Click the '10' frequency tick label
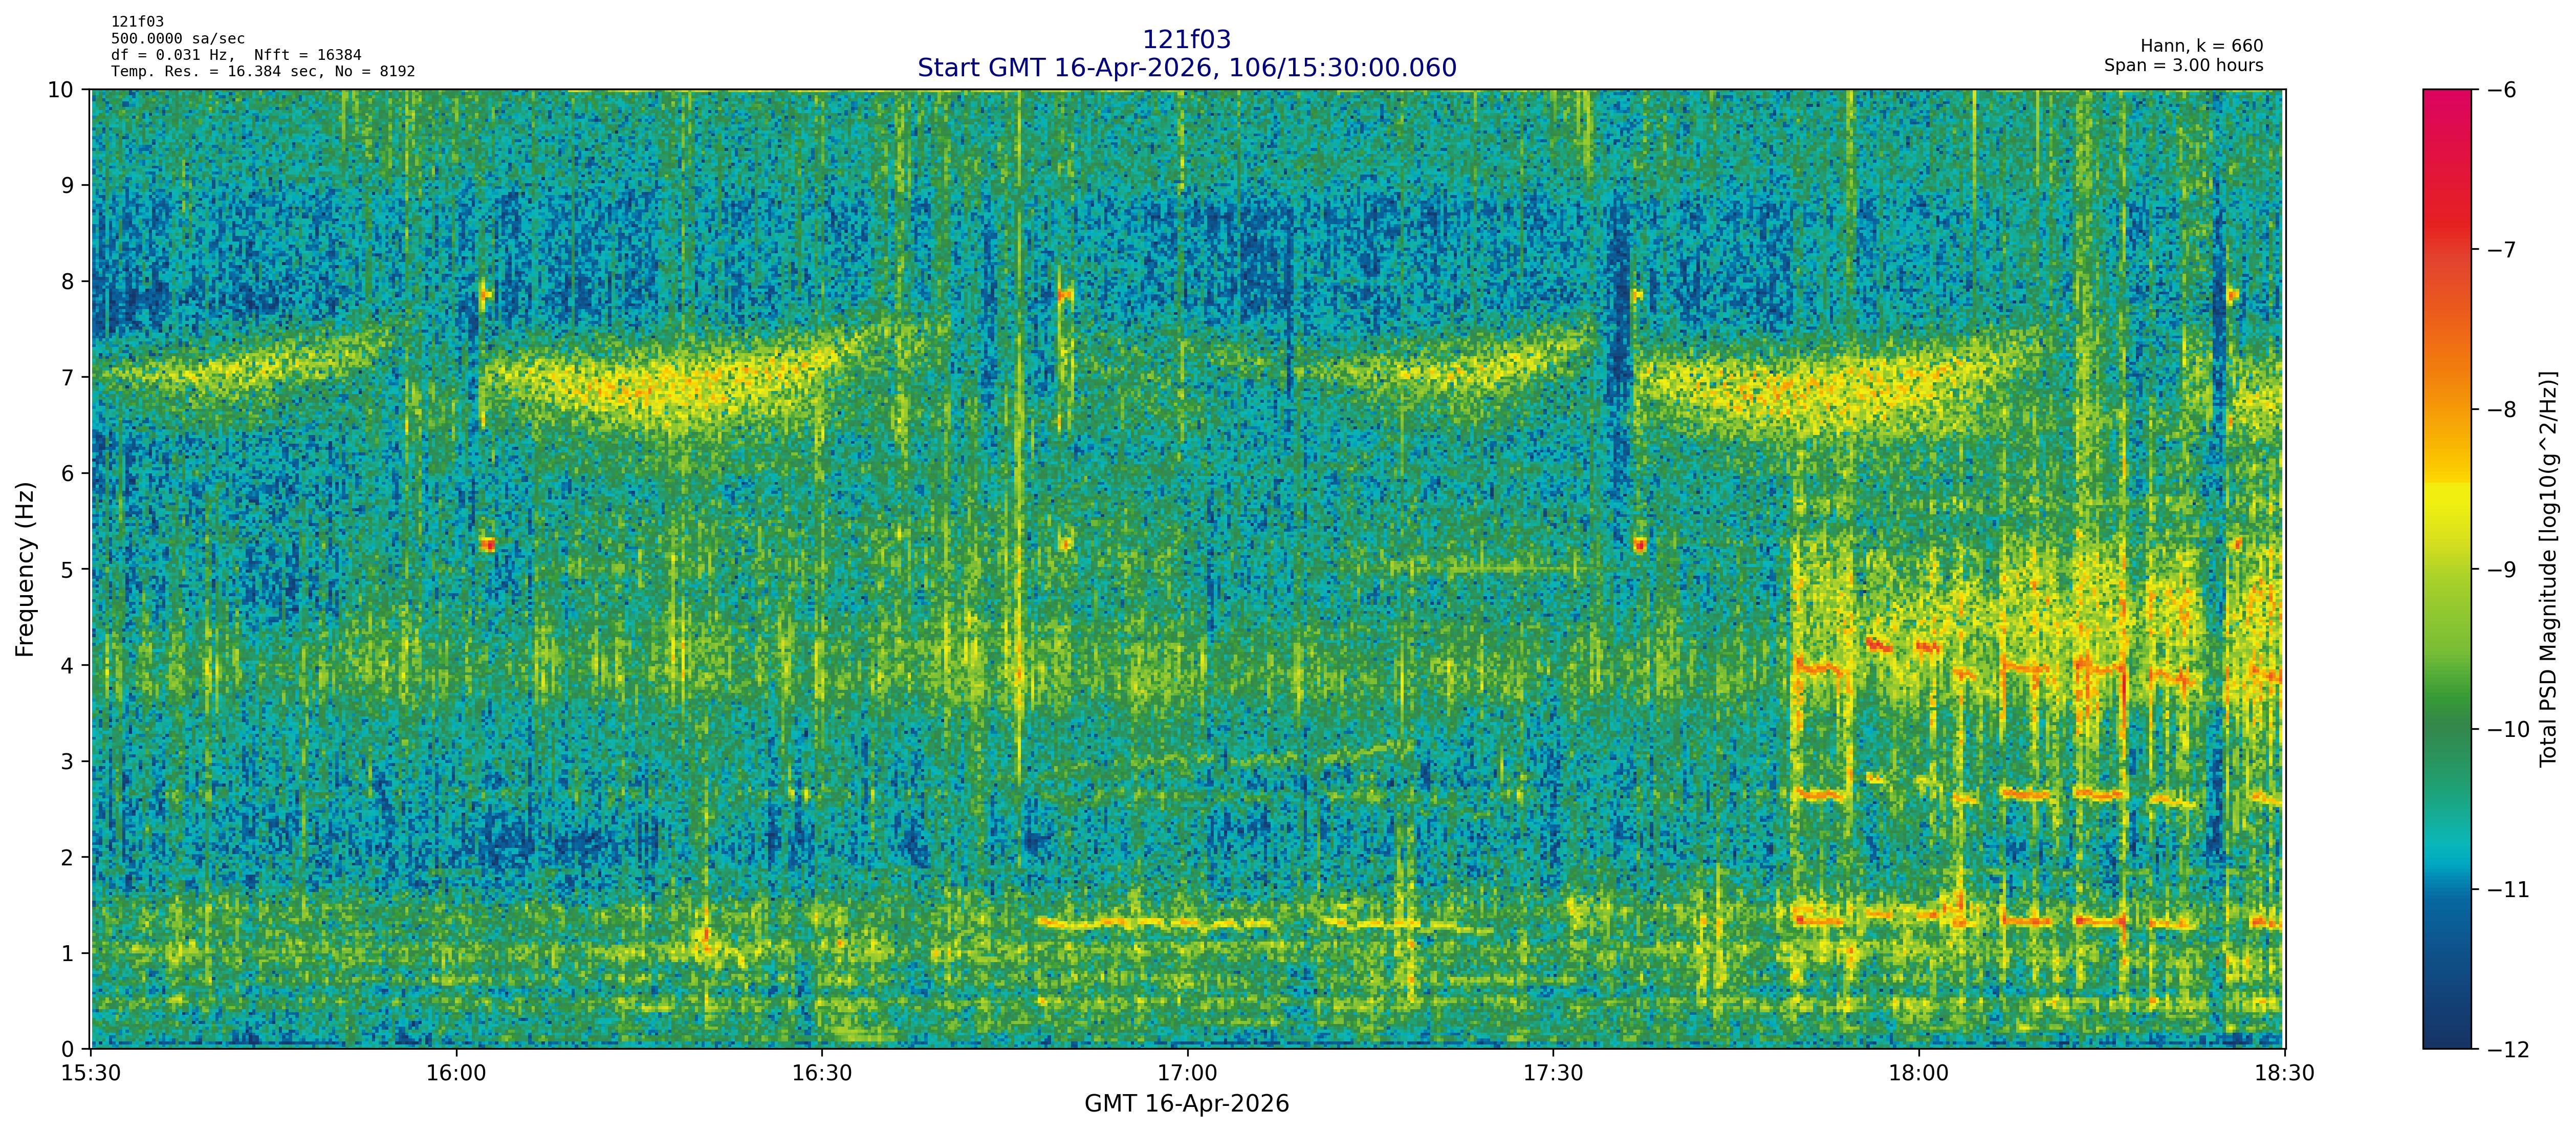 tap(62, 90)
